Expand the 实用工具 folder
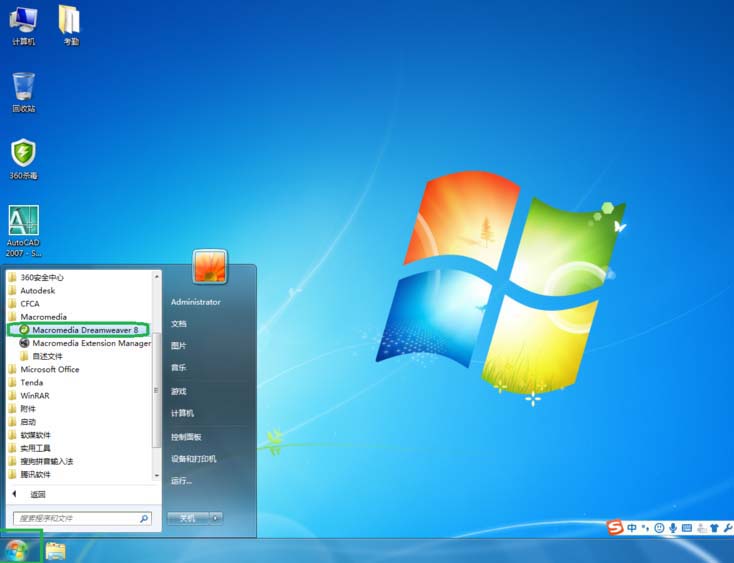The height and width of the screenshot is (563, 734). 29,448
